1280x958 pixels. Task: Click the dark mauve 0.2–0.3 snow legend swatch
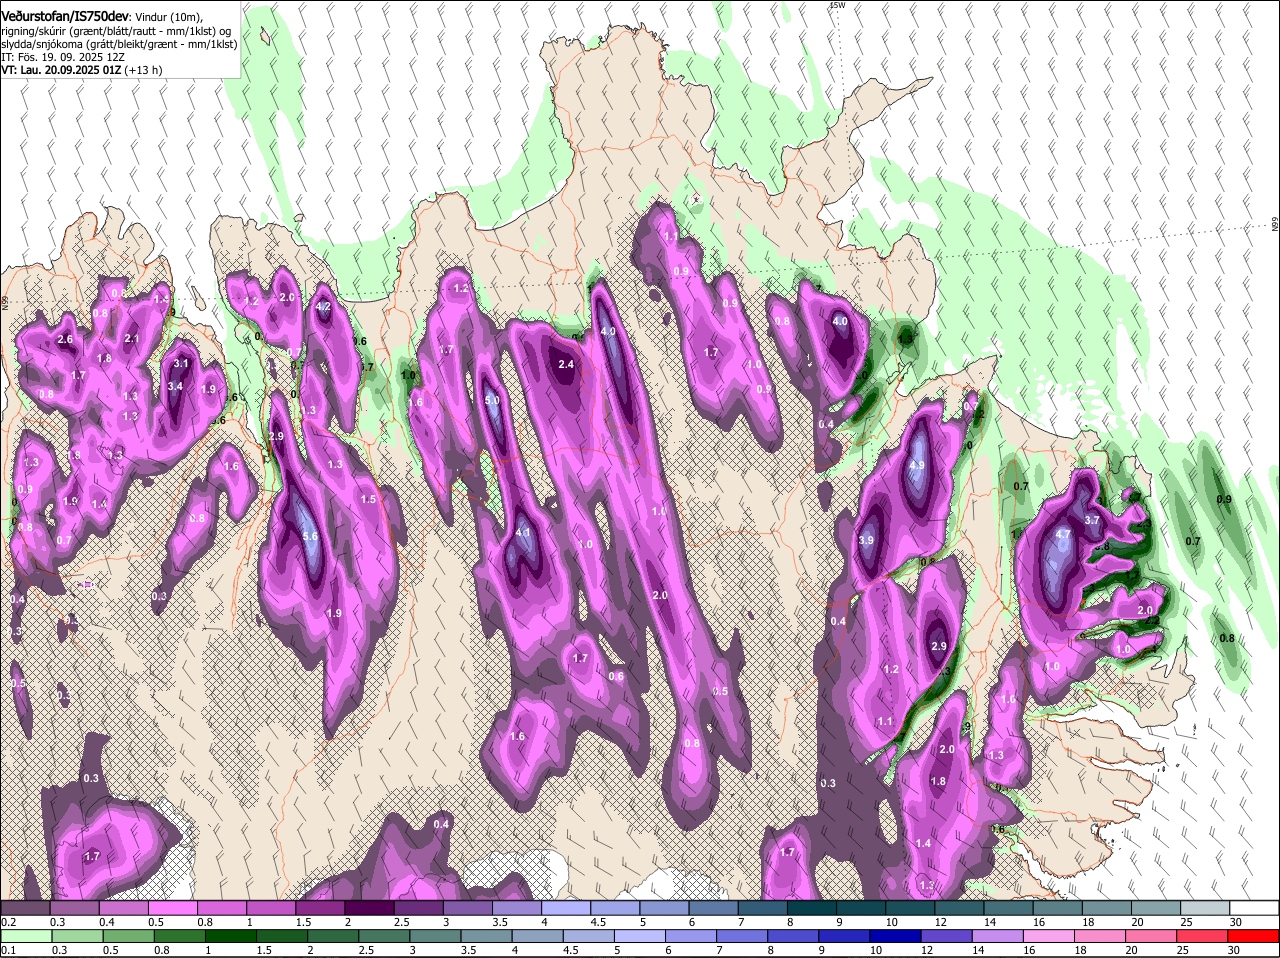tap(25, 908)
